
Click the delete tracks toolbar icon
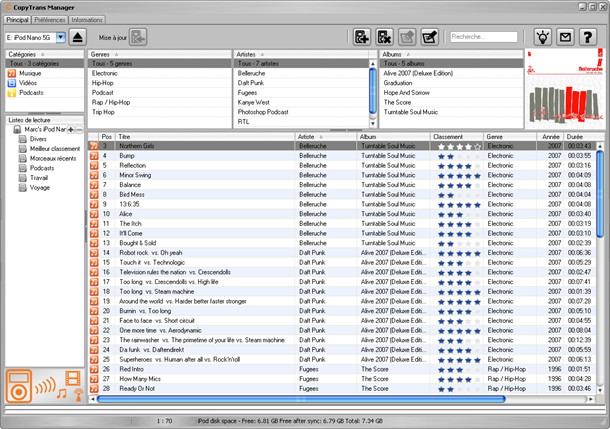(384, 37)
